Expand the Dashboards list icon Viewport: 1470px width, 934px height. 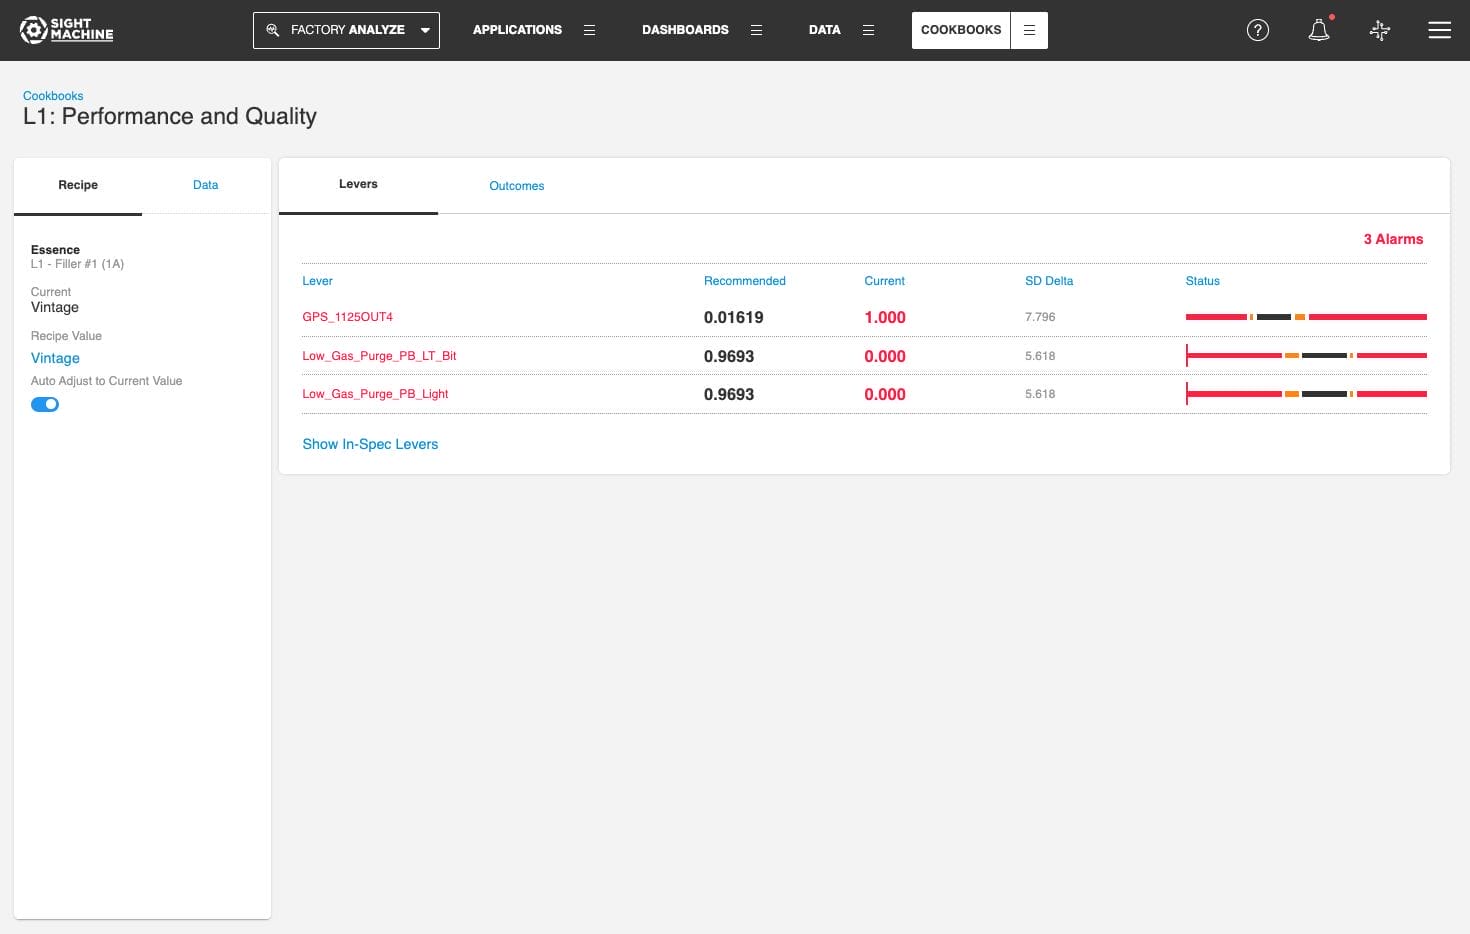click(x=756, y=30)
